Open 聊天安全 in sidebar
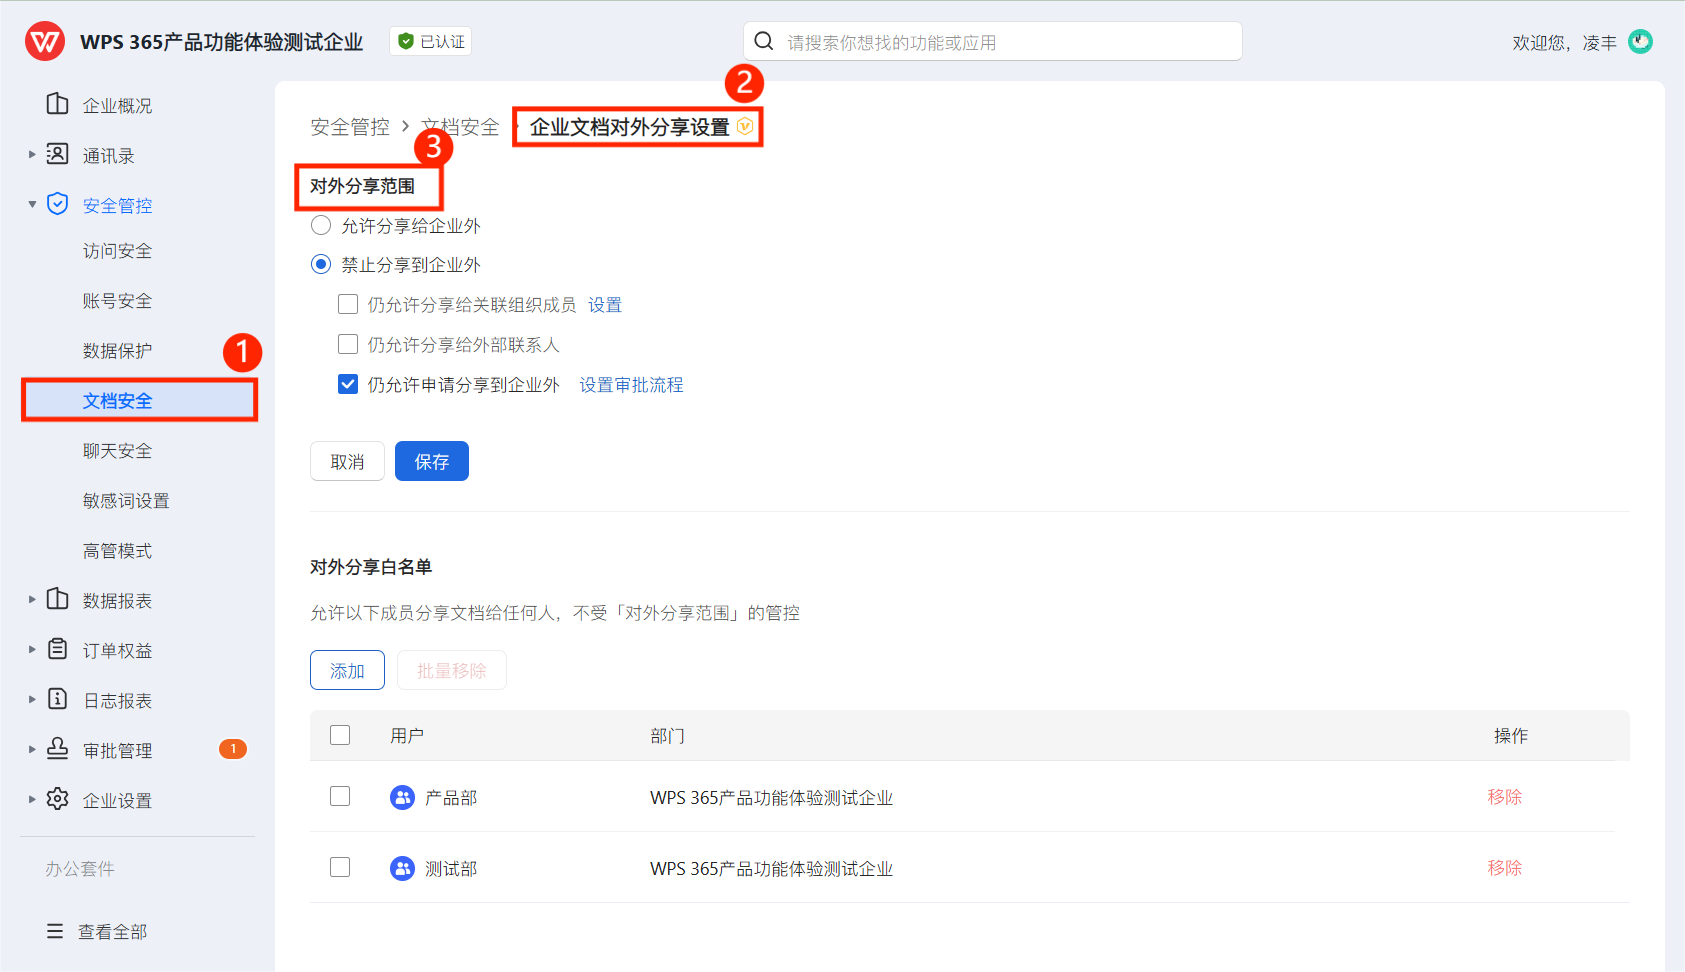Screen dimensions: 1685x972 click(117, 451)
